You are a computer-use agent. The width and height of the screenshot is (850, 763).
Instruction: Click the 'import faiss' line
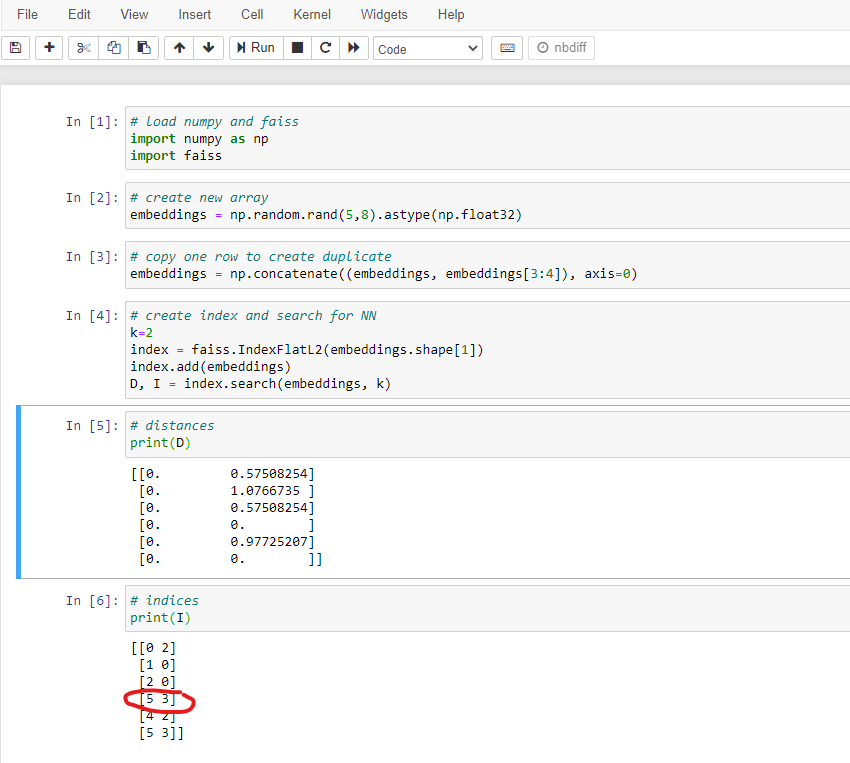point(176,156)
